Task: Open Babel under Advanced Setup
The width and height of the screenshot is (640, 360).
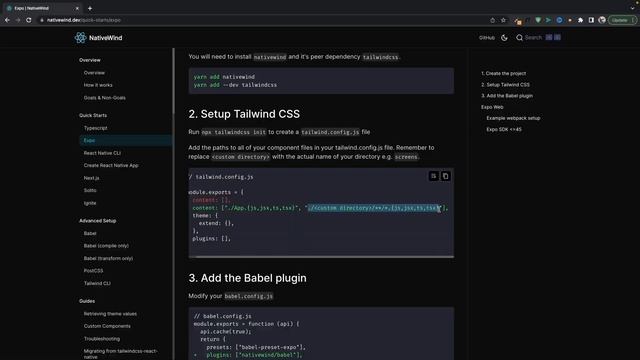Action: tap(90, 233)
